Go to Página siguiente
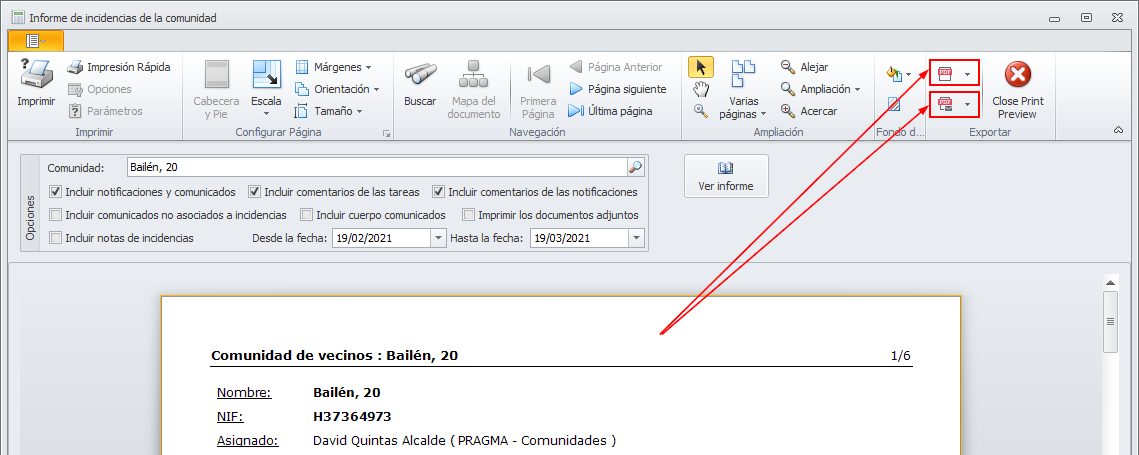 617,89
